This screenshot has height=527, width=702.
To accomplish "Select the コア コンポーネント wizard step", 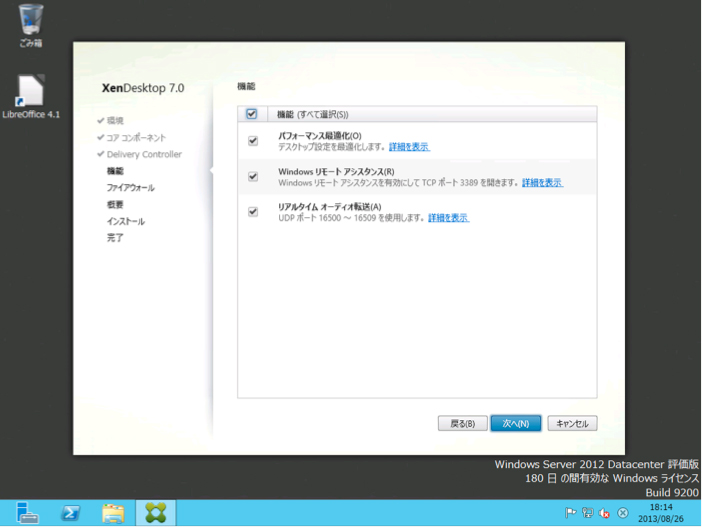I will [136, 137].
